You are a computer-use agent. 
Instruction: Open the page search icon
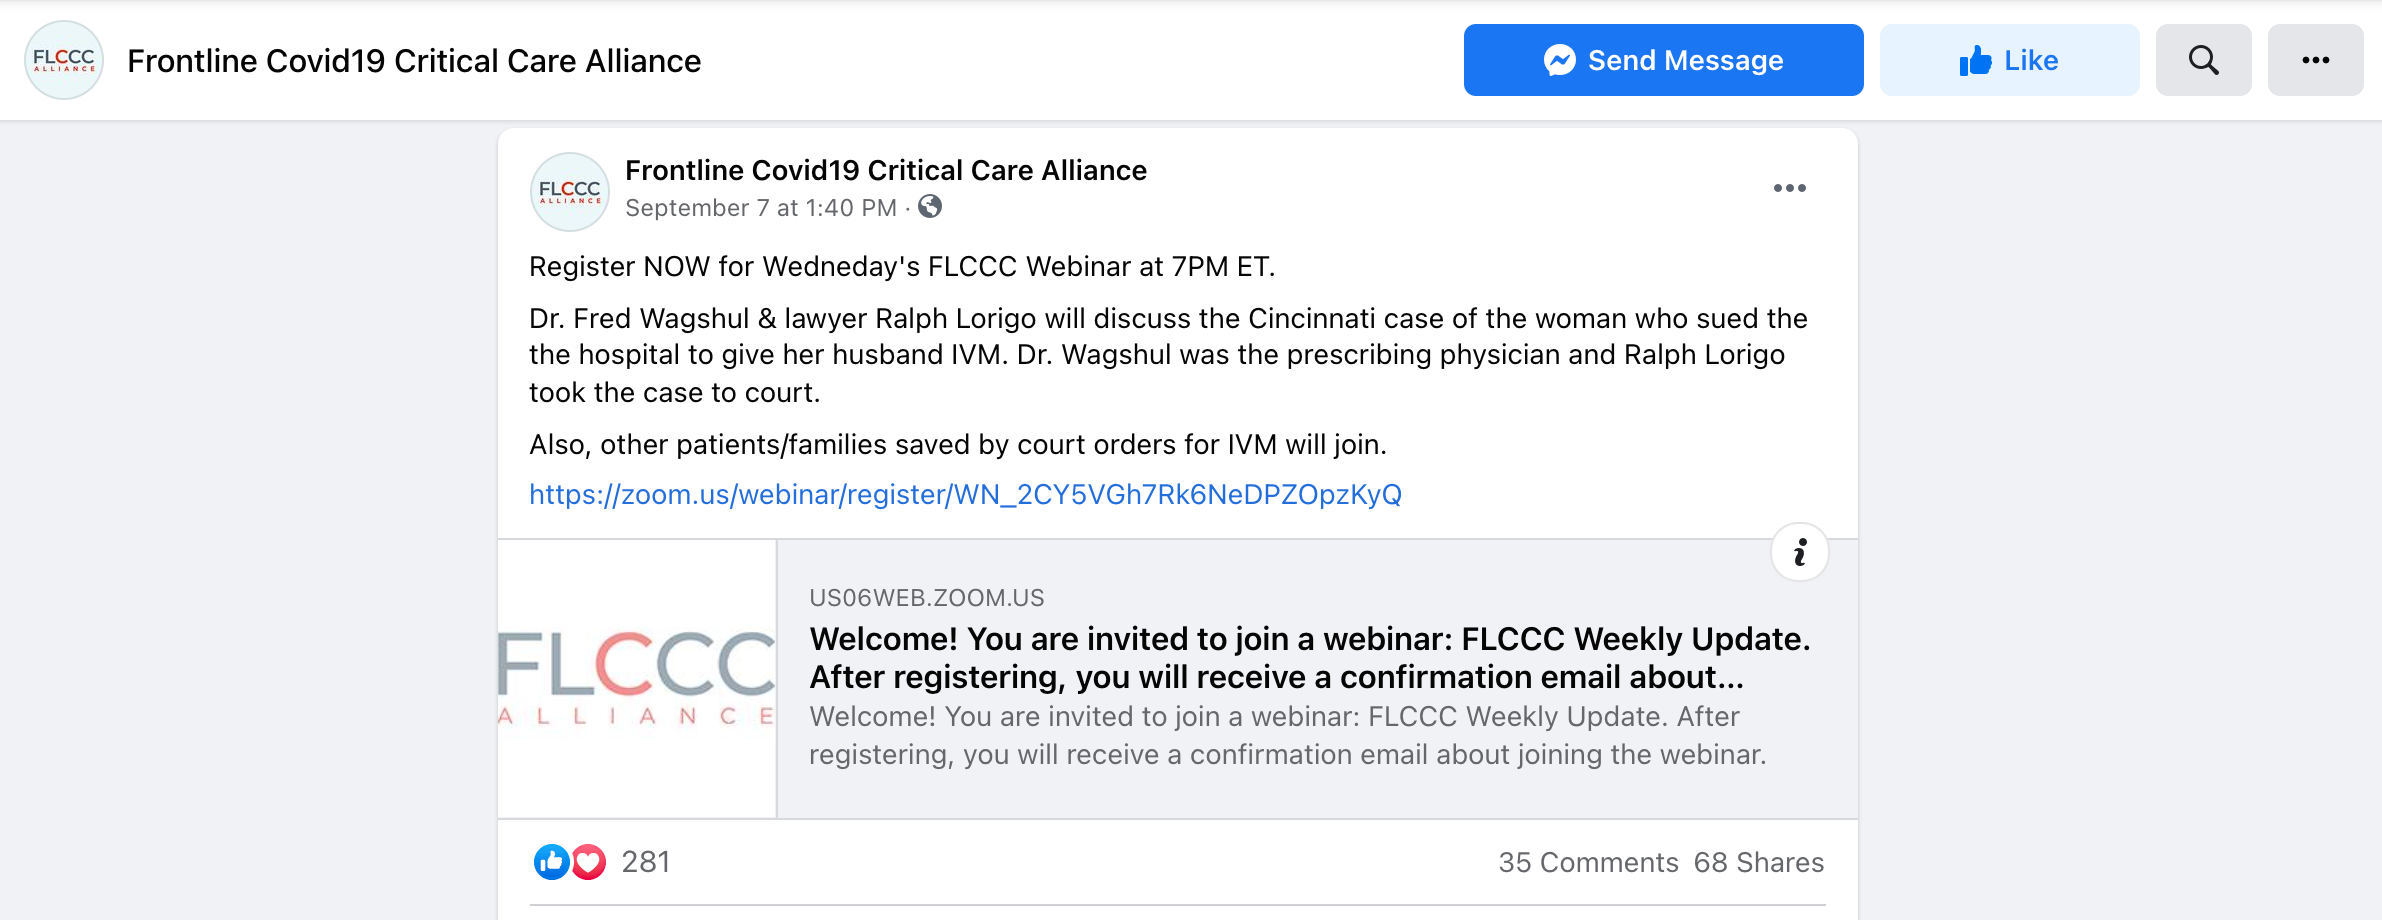(x=2203, y=60)
